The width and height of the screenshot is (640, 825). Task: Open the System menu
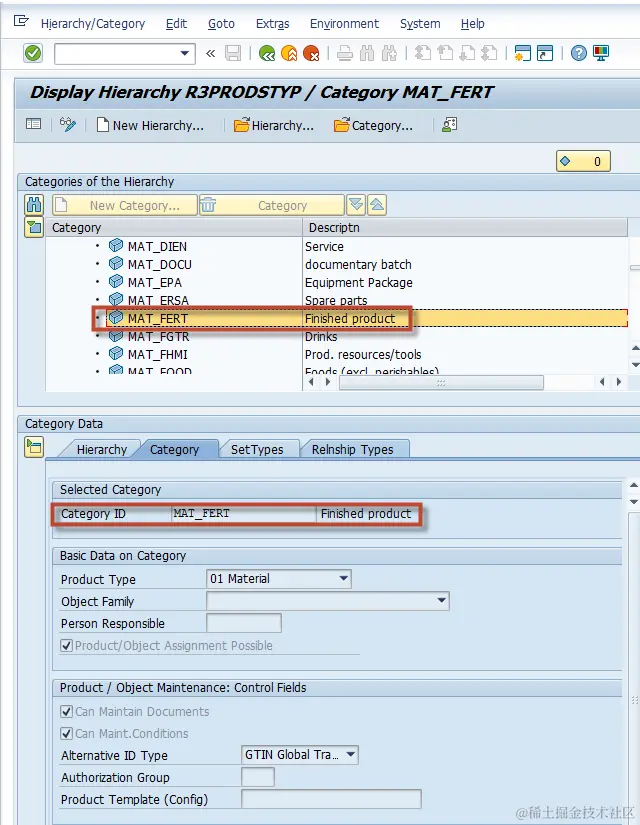(x=420, y=24)
